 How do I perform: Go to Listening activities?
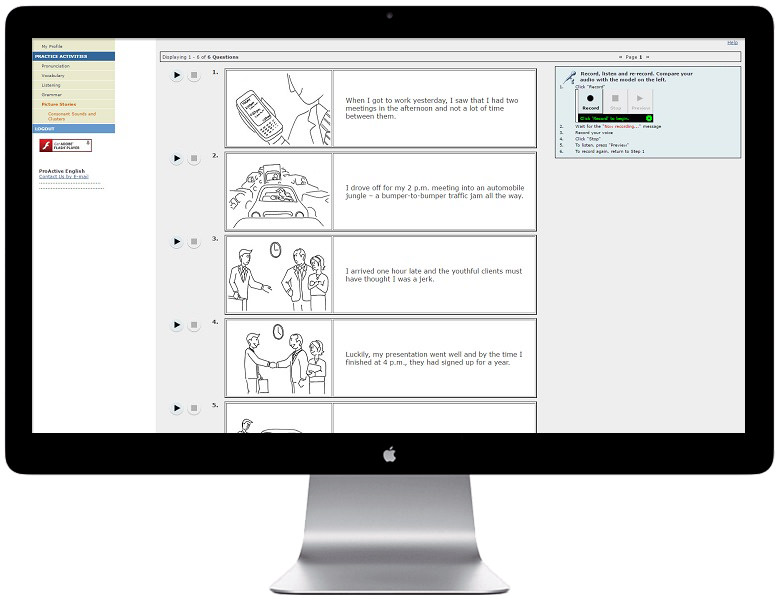point(52,85)
